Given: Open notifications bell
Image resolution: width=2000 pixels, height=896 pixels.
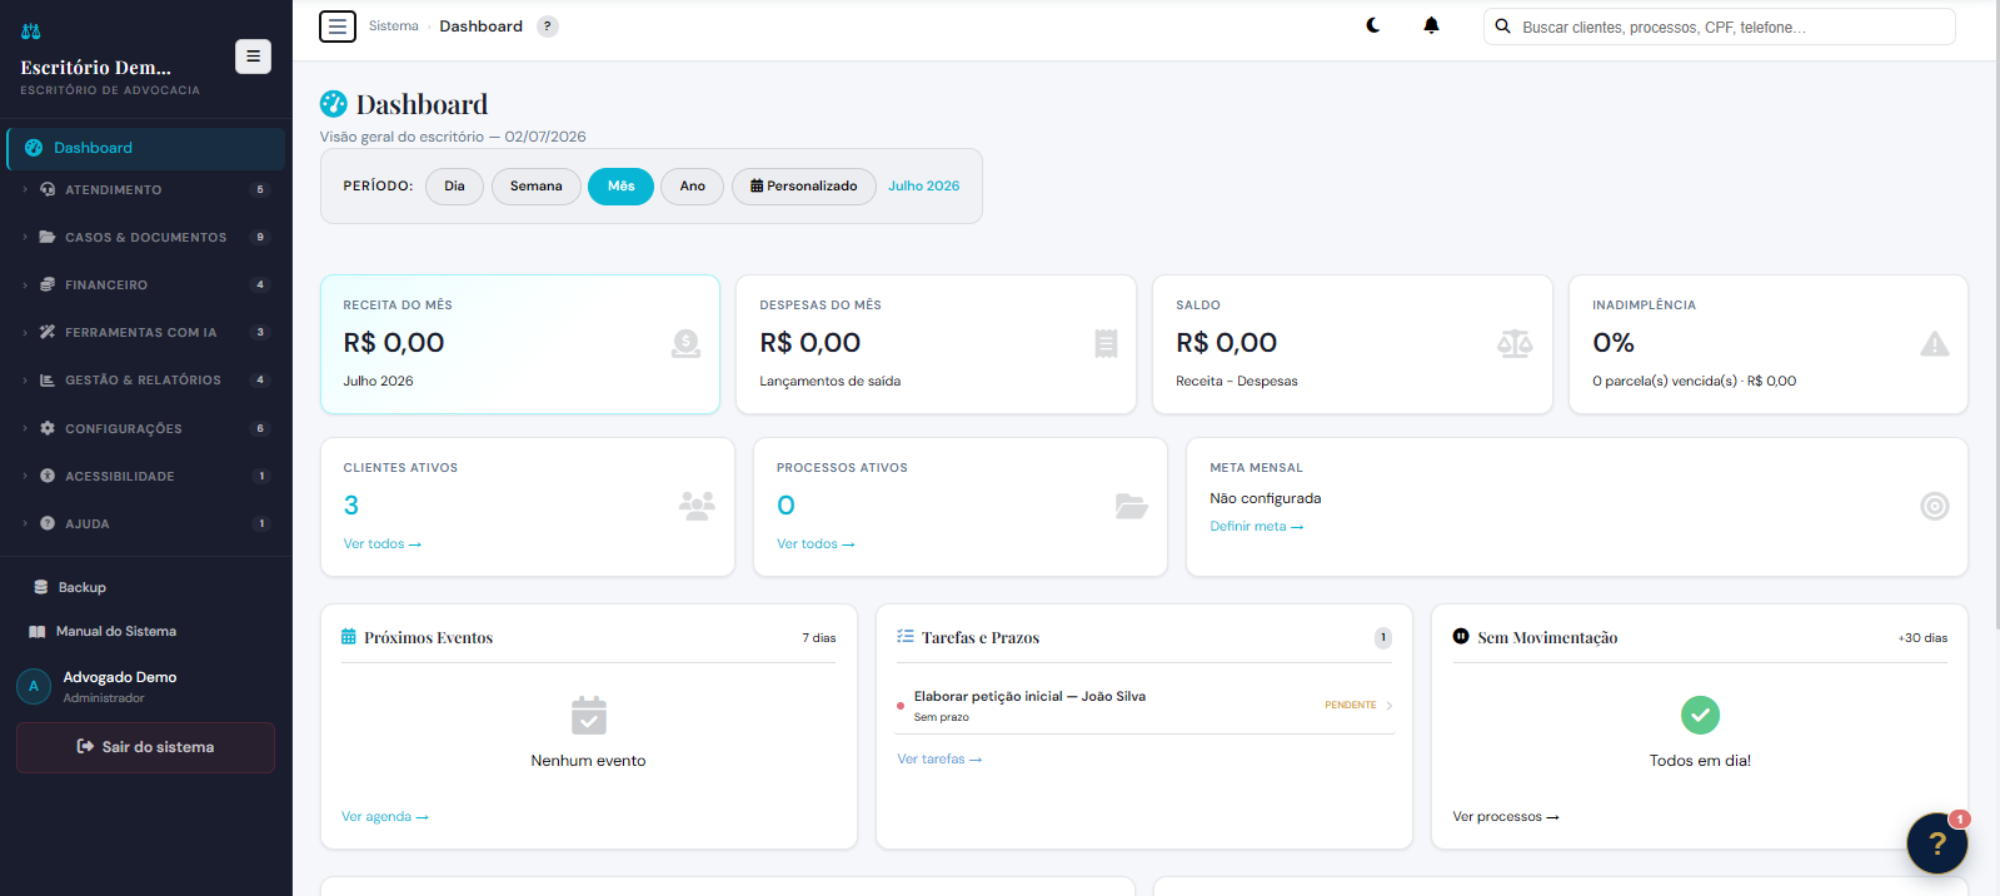Looking at the screenshot, I should click(1431, 25).
